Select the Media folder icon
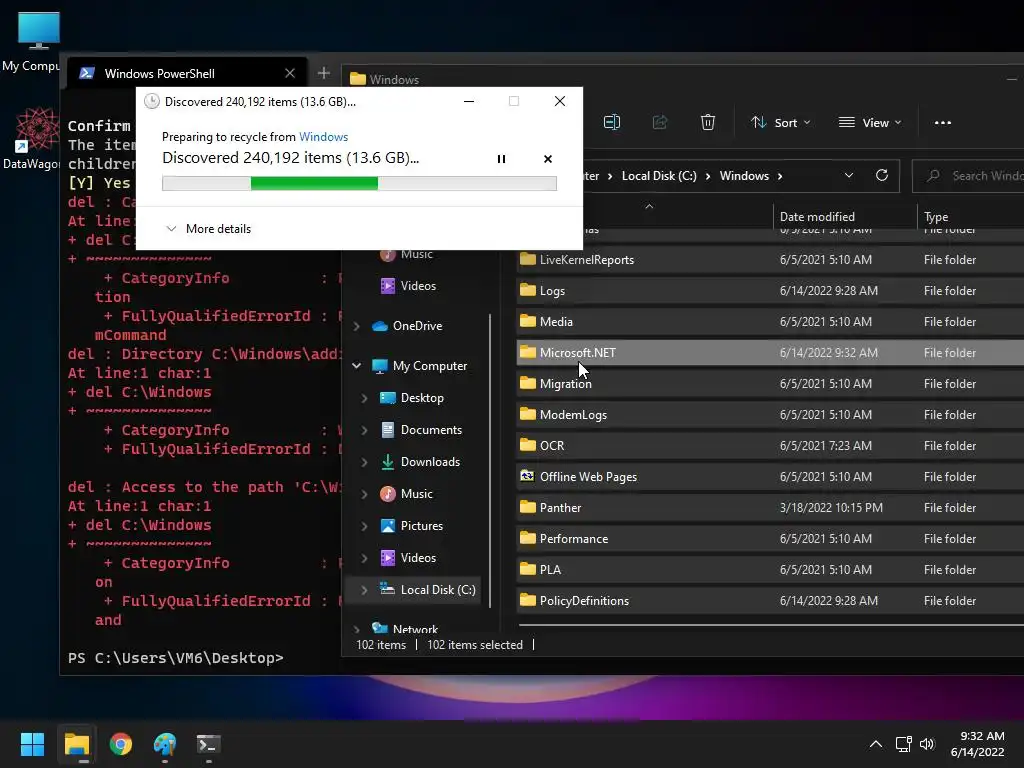Image resolution: width=1024 pixels, height=768 pixels. point(528,321)
